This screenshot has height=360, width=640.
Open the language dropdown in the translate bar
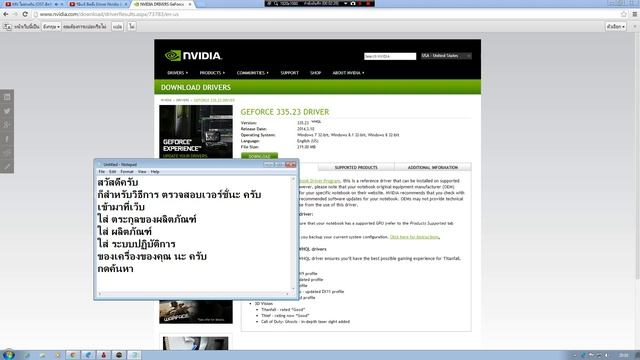click(51, 27)
